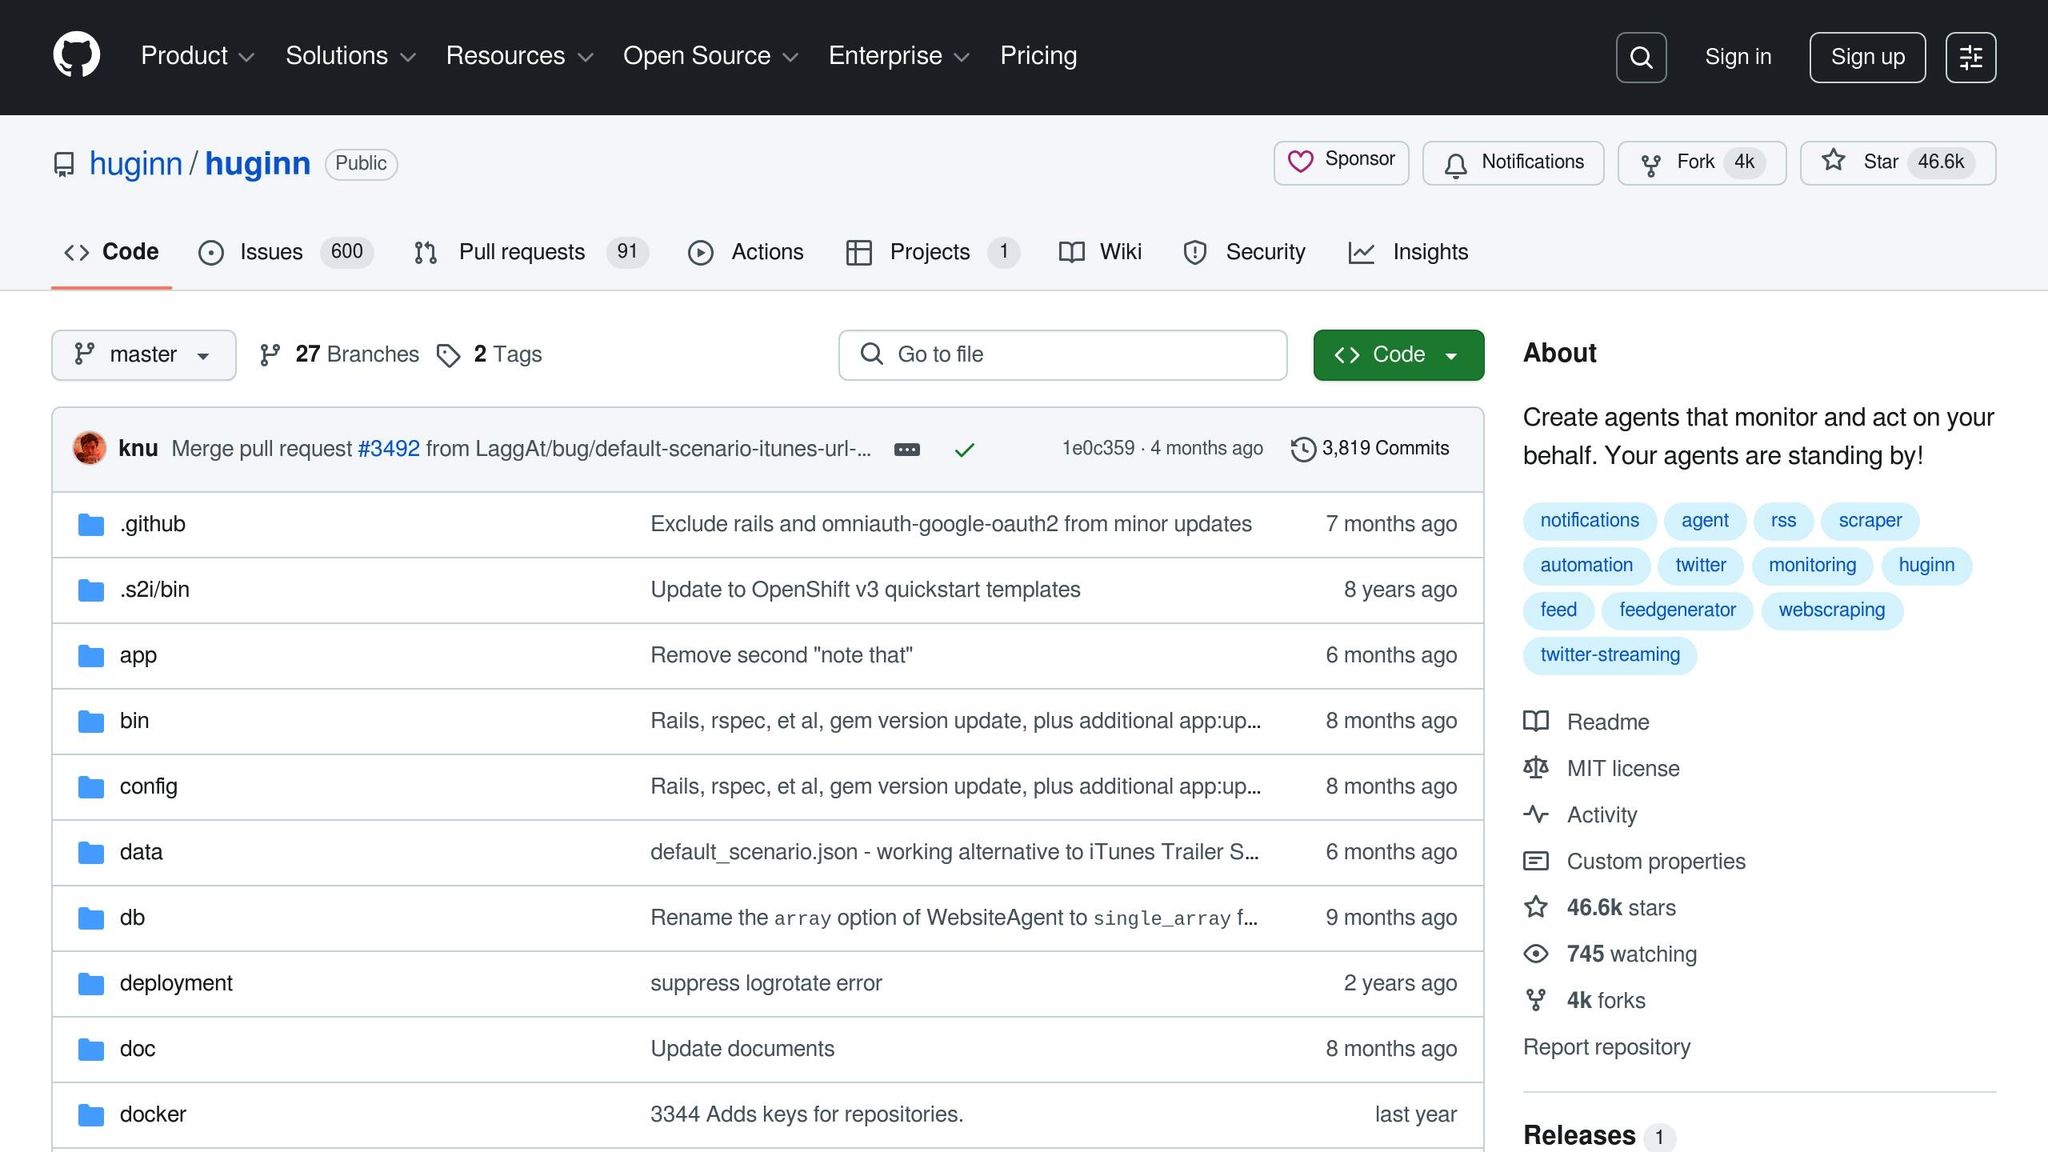Viewport: 2048px width, 1152px height.
Task: Expand the Product menu
Action: coord(197,56)
